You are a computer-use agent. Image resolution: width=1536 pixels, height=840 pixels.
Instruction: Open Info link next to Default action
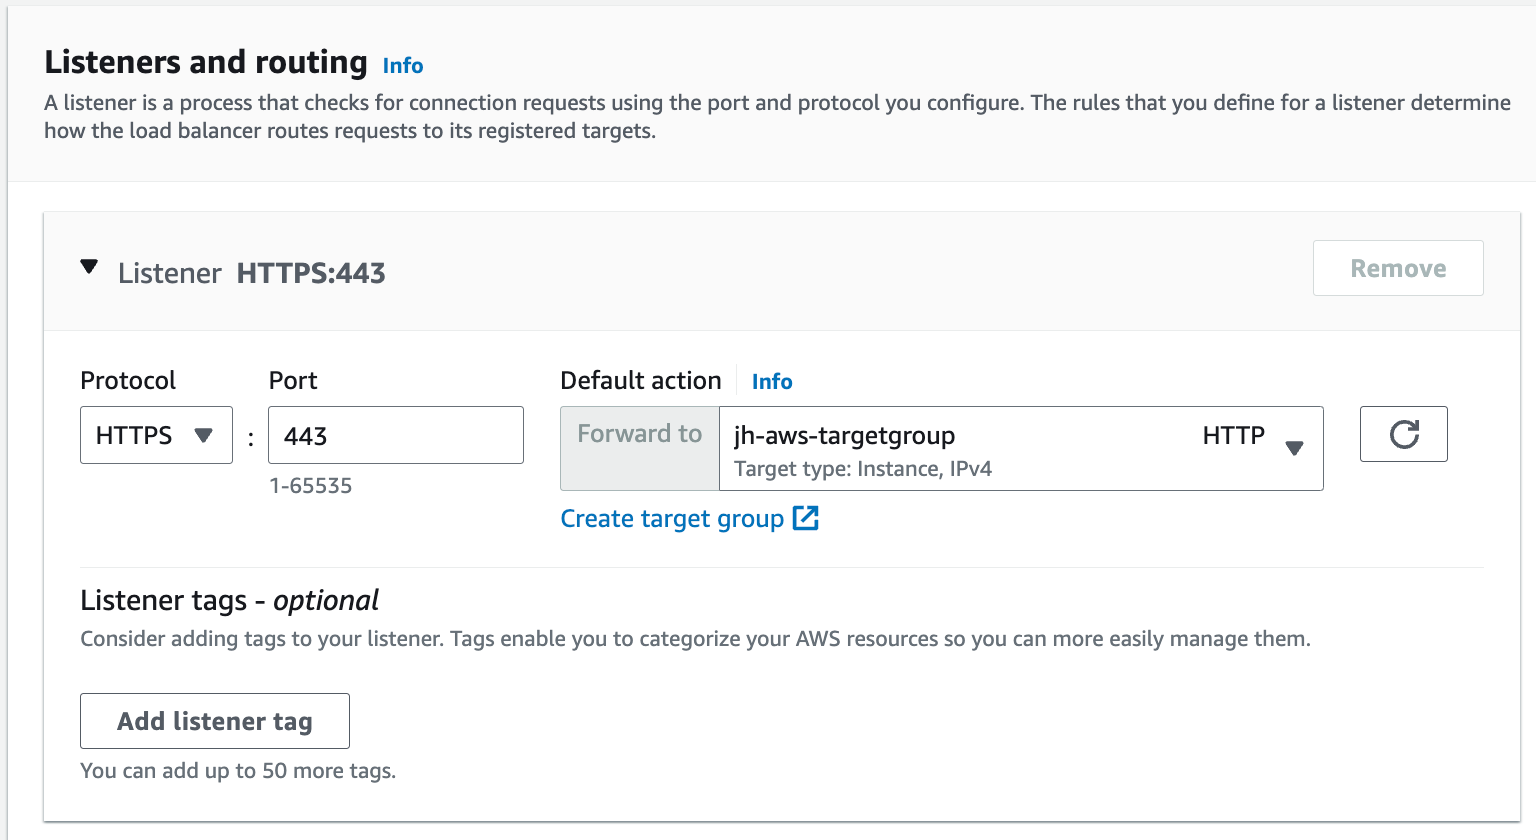click(771, 382)
